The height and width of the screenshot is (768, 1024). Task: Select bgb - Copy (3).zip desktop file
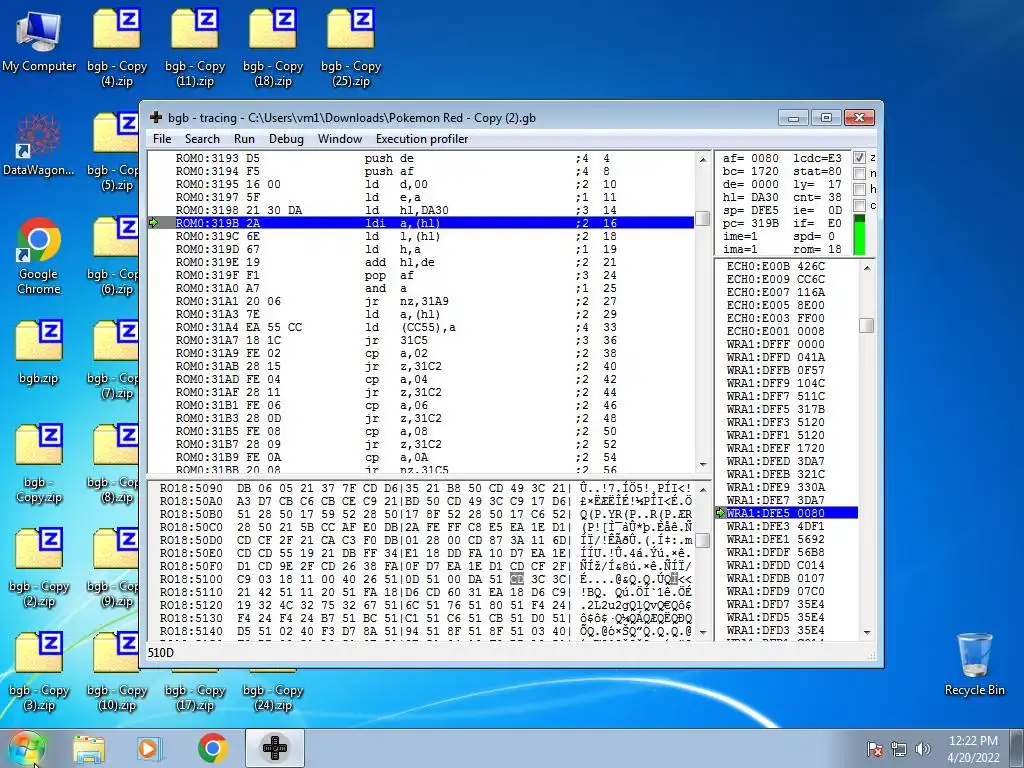click(39, 672)
